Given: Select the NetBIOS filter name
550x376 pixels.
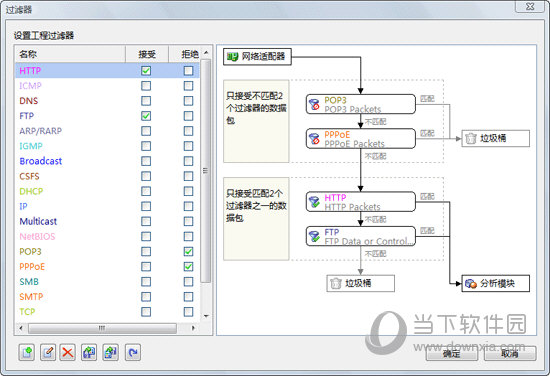Looking at the screenshot, I should tap(38, 236).
